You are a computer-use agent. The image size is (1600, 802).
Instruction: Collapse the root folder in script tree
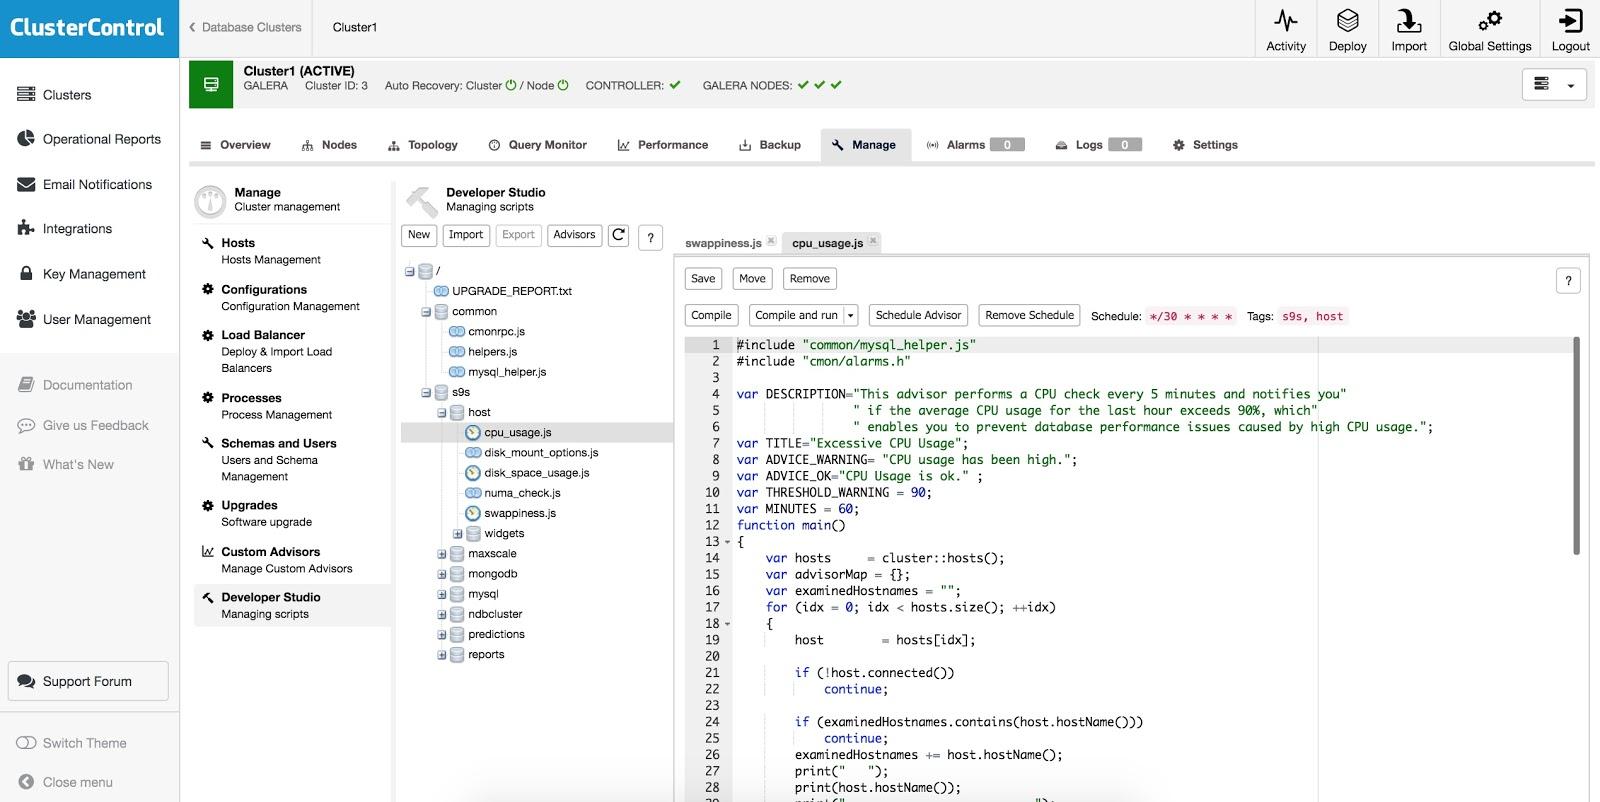click(409, 271)
